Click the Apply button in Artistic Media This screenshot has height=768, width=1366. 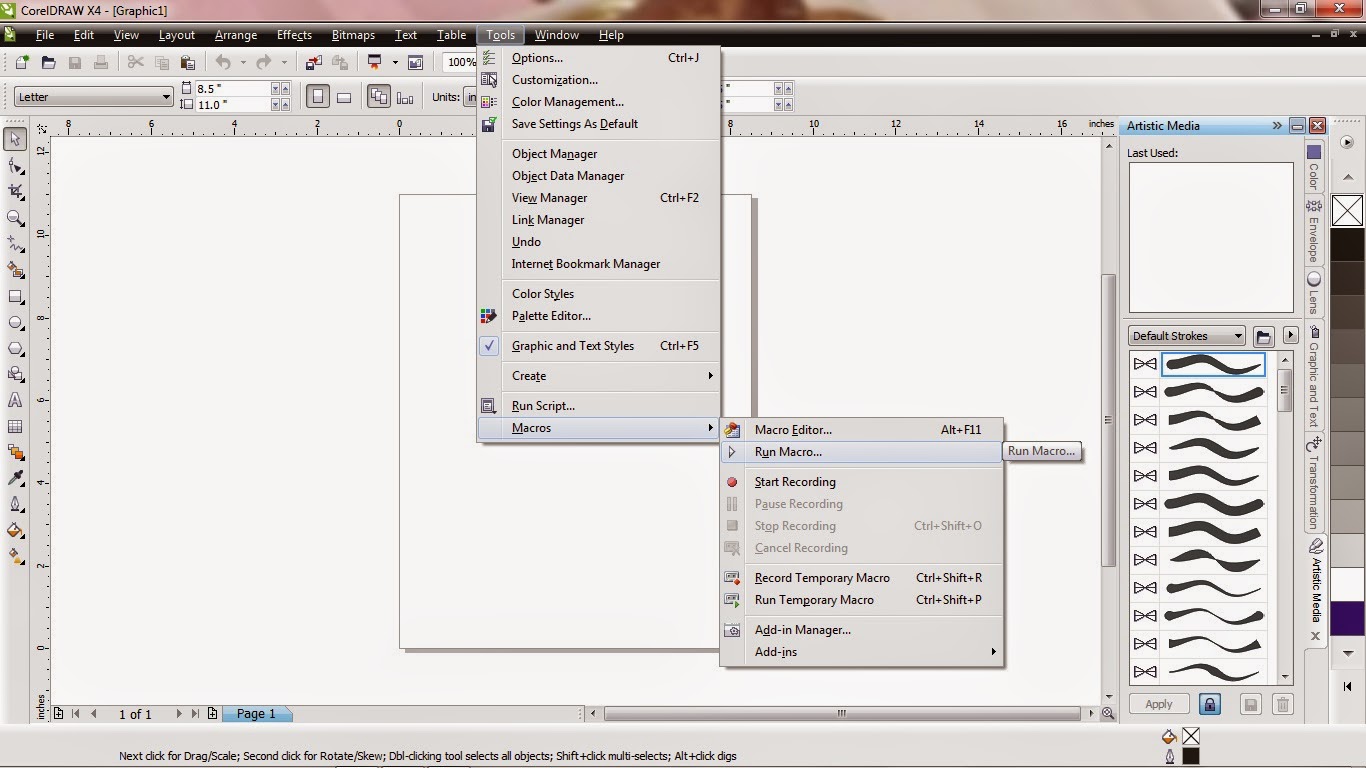point(1159,704)
